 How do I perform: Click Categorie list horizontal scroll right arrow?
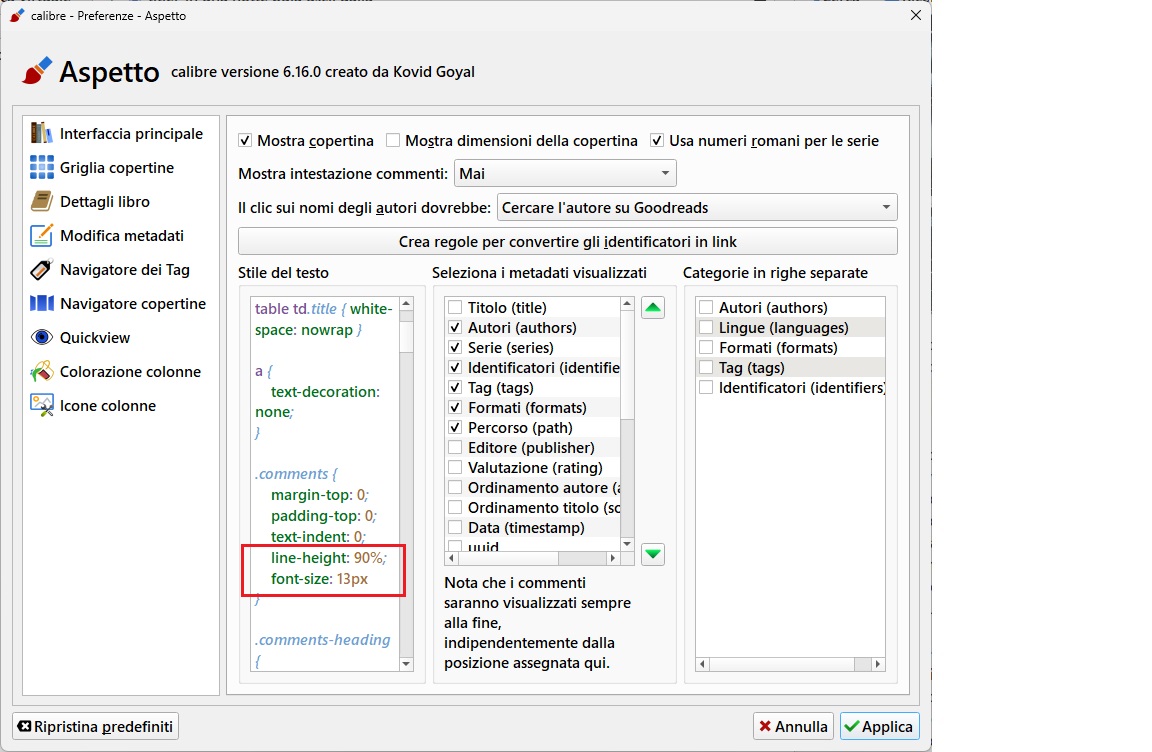point(877,664)
